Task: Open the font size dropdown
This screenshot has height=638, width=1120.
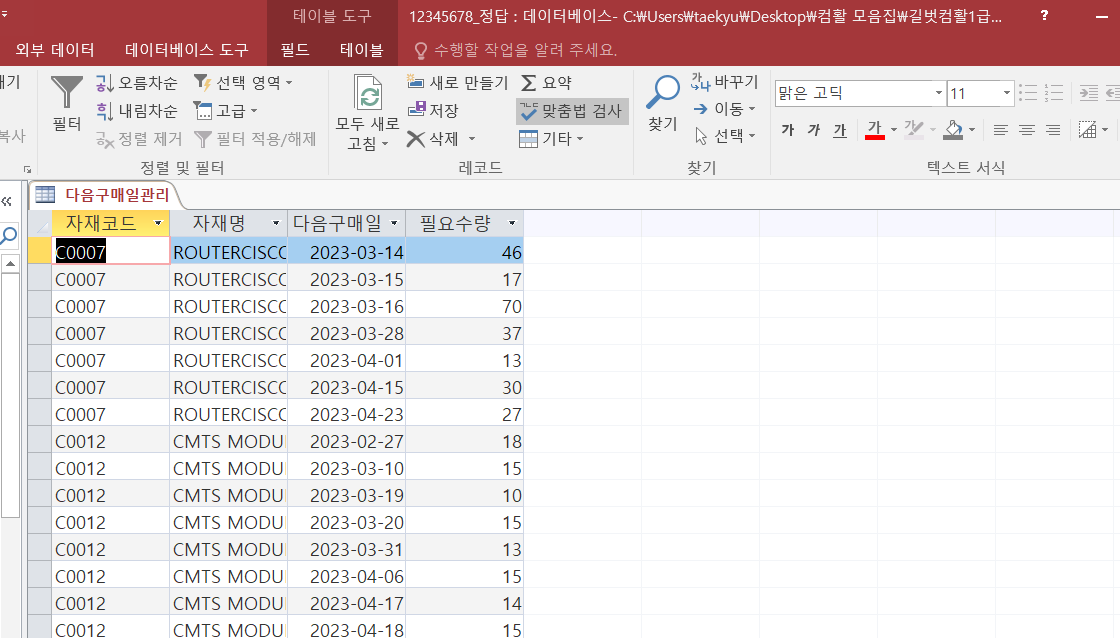Action: (1007, 93)
